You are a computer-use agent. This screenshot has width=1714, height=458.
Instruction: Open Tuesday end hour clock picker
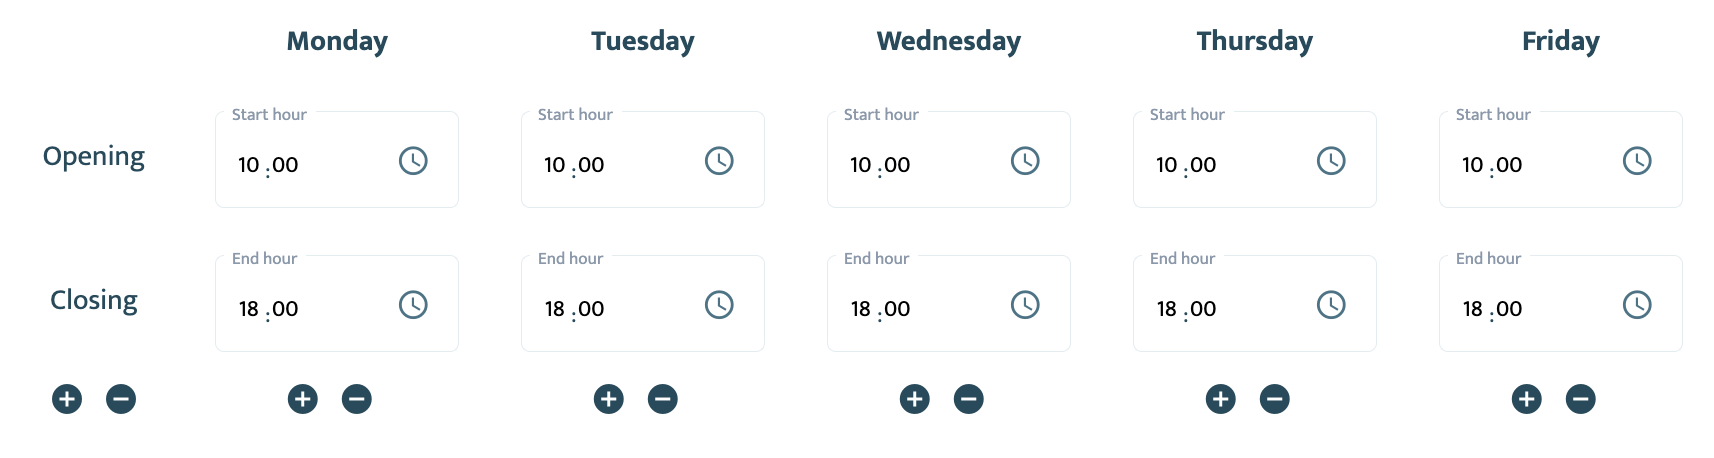click(719, 305)
